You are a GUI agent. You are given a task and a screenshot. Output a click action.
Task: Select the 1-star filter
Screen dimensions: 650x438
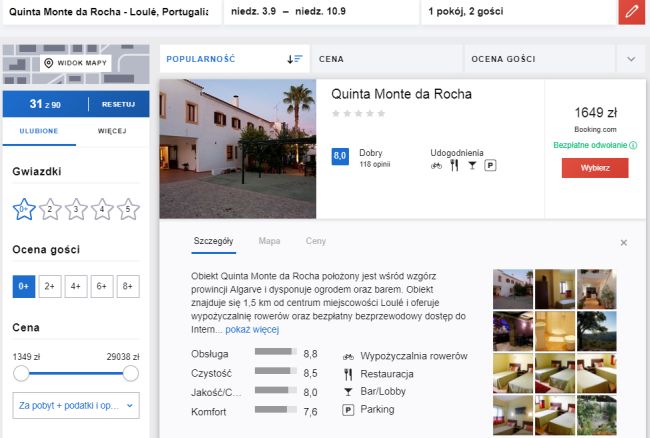click(x=24, y=209)
